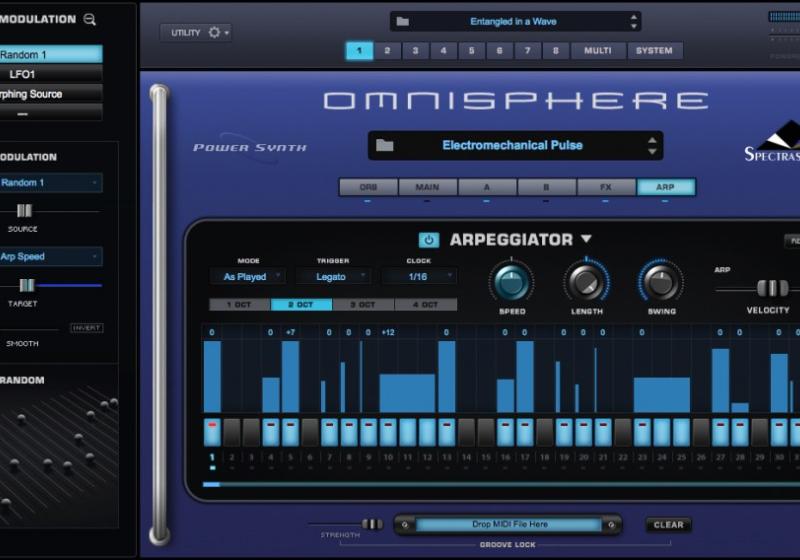
Task: Select LFO1 in the modulation list
Action: pos(50,74)
